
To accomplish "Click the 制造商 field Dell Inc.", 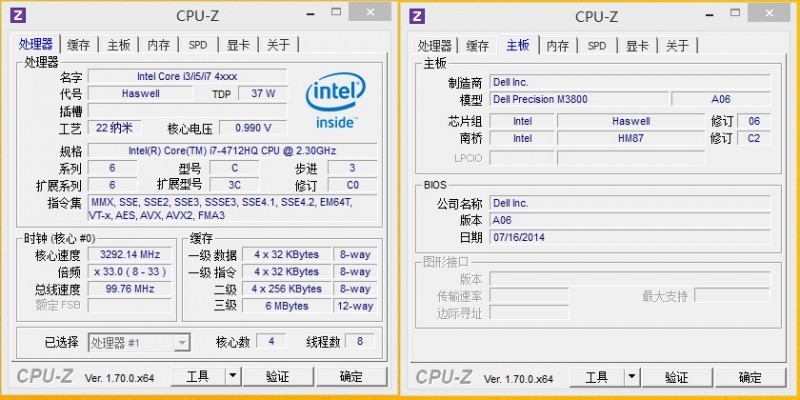I will tap(630, 82).
